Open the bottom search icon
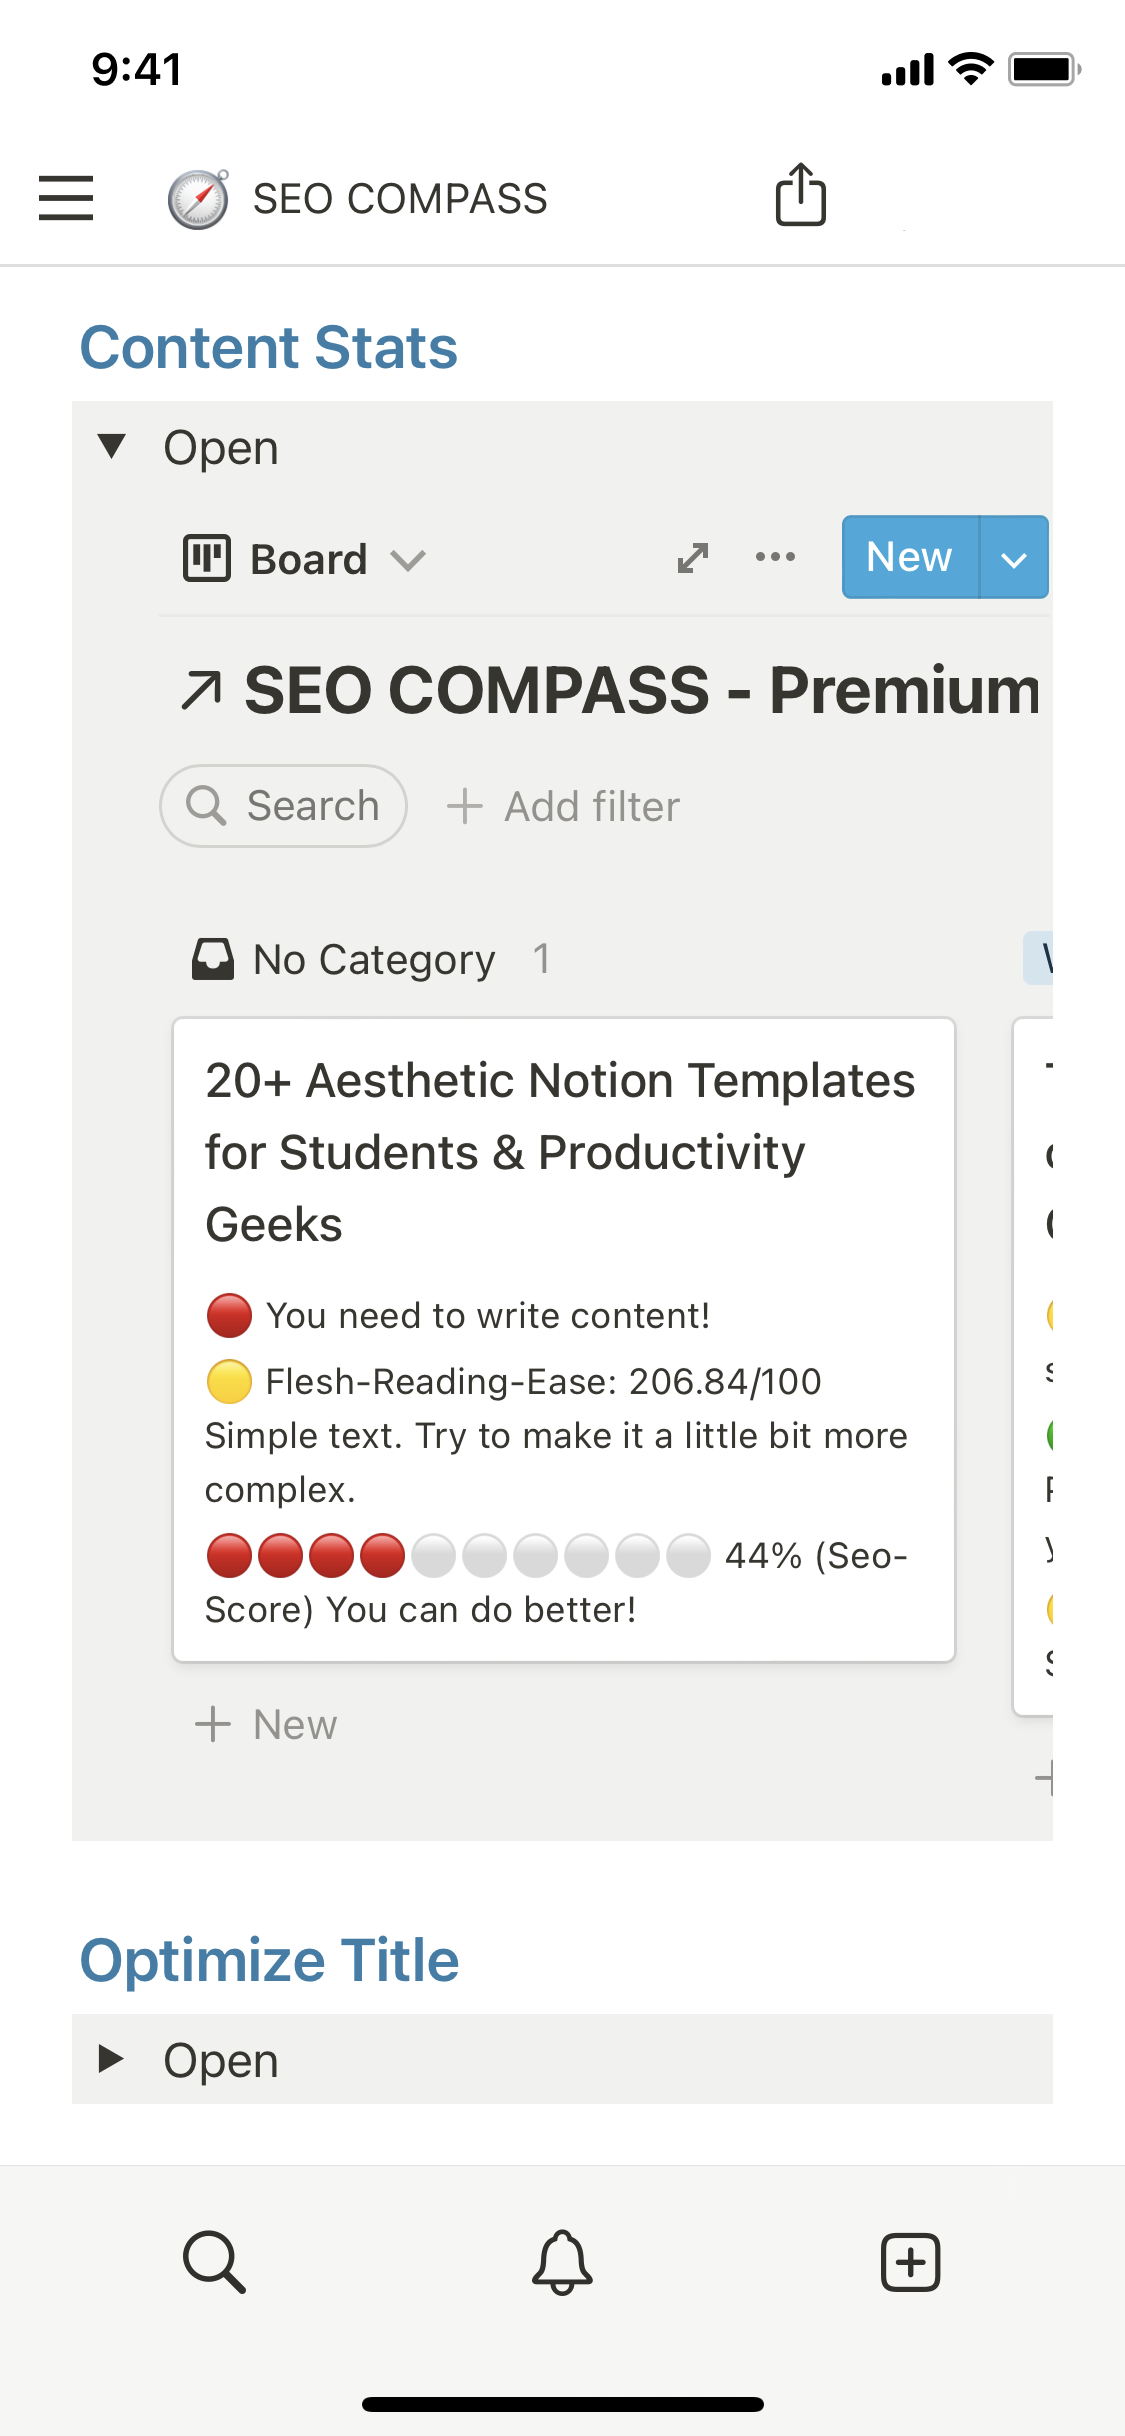1125x2436 pixels. tap(214, 2261)
